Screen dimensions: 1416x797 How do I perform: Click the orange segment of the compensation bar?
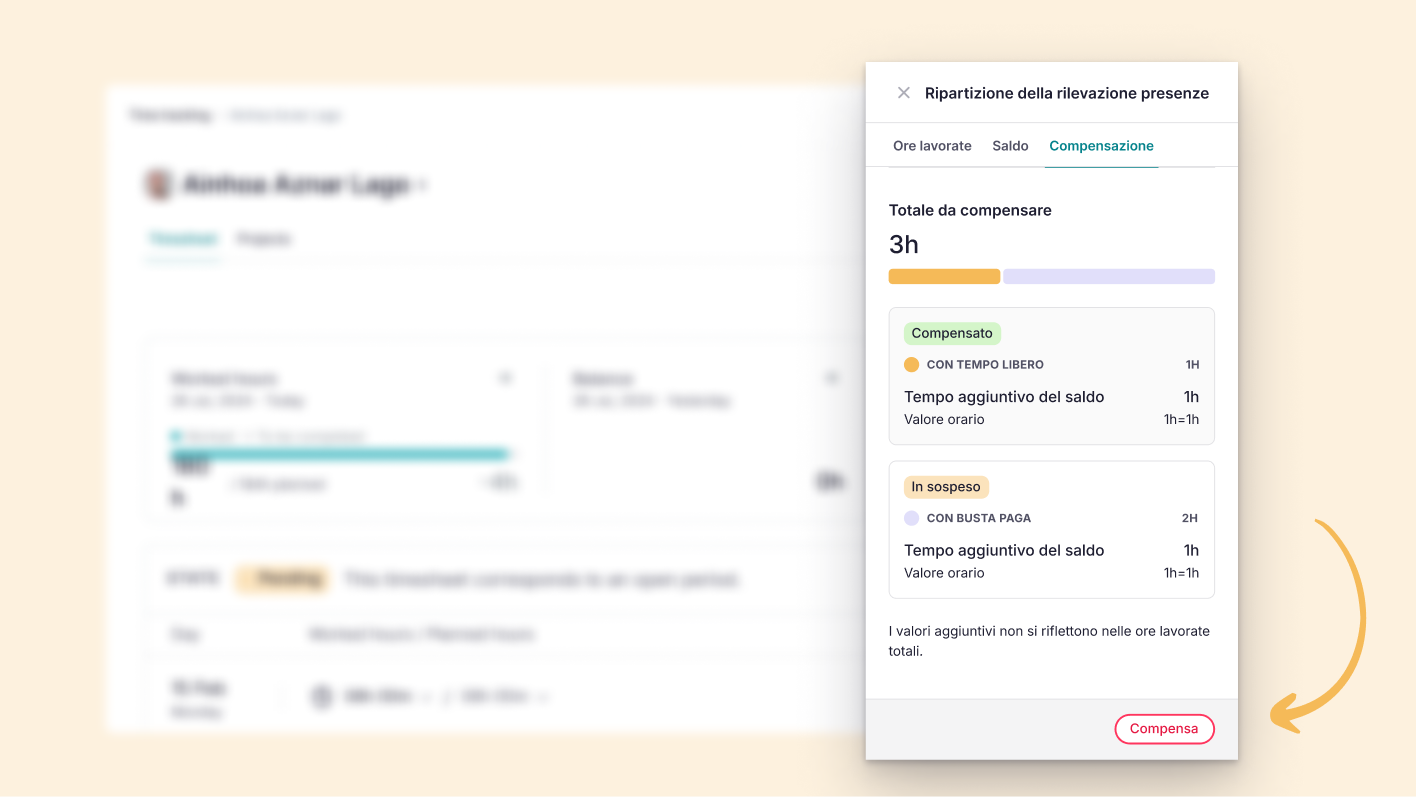point(944,276)
